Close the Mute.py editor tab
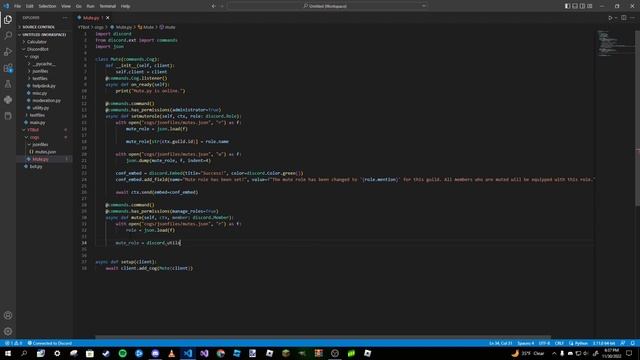This screenshot has width=640, height=360. tap(108, 18)
